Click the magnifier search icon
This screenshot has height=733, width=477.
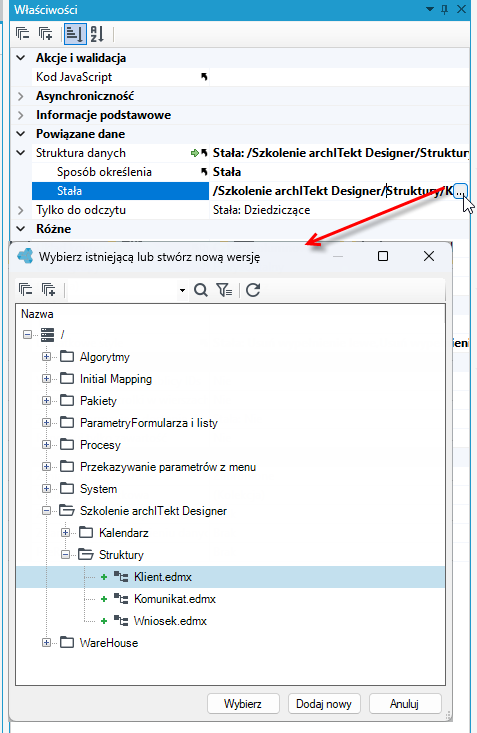pyautogui.click(x=201, y=290)
